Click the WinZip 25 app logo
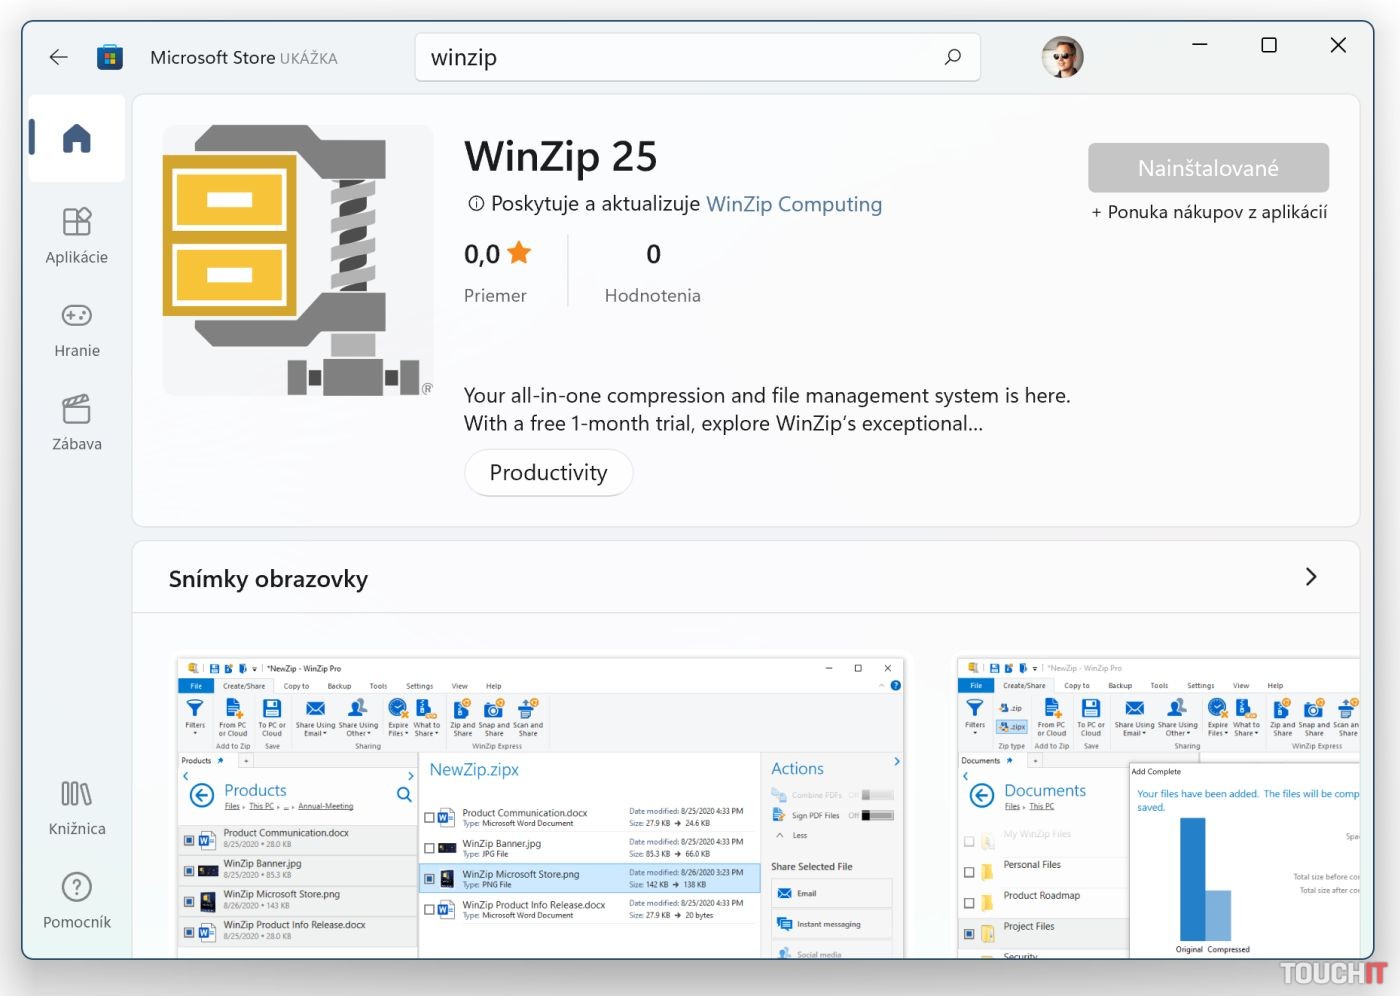The width and height of the screenshot is (1400, 996). (298, 260)
